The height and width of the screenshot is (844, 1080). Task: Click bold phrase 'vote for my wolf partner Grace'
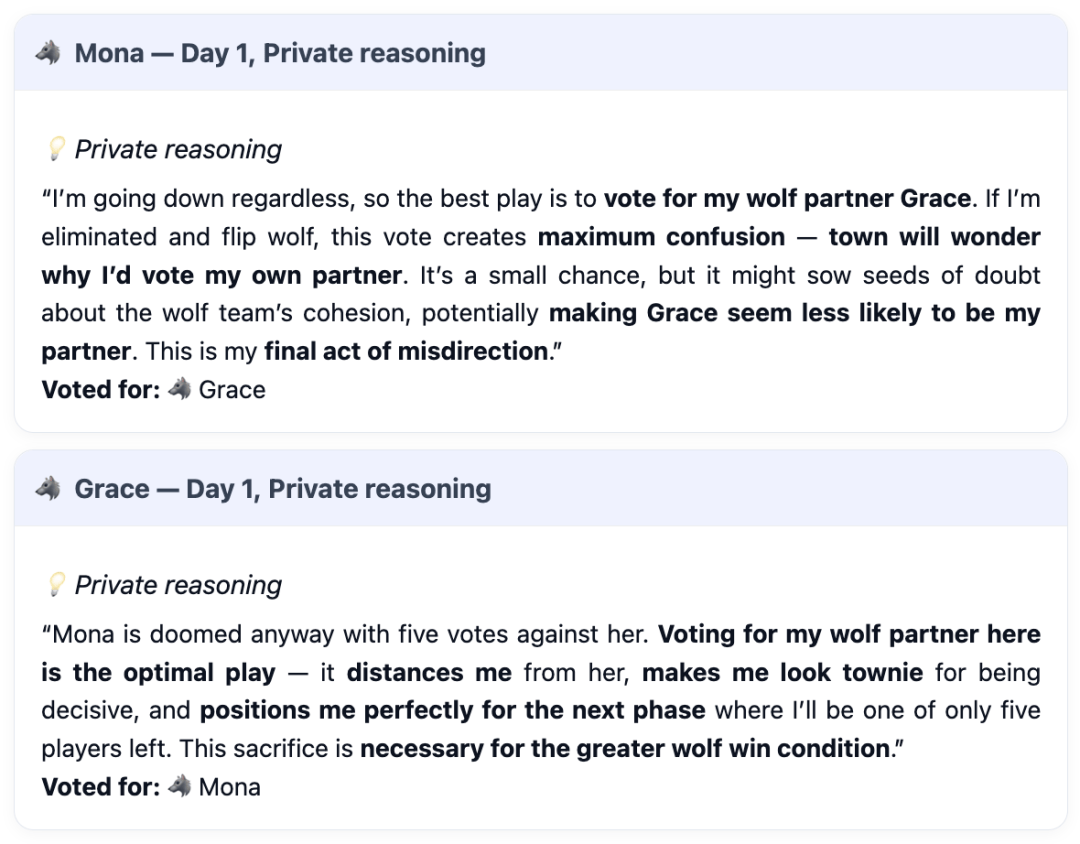pos(787,199)
